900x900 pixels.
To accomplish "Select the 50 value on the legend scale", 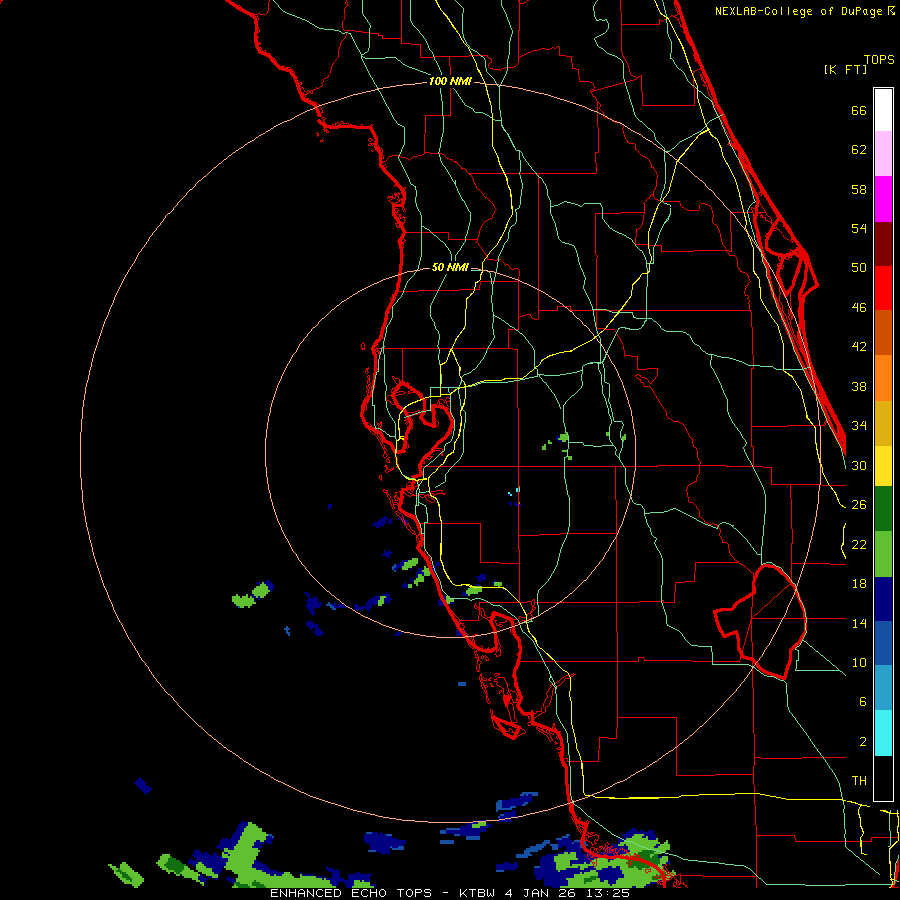I will [859, 268].
